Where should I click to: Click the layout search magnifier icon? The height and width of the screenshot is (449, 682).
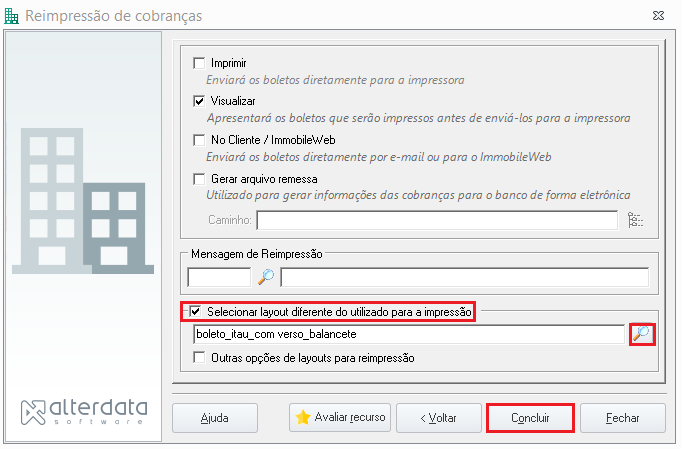(642, 334)
